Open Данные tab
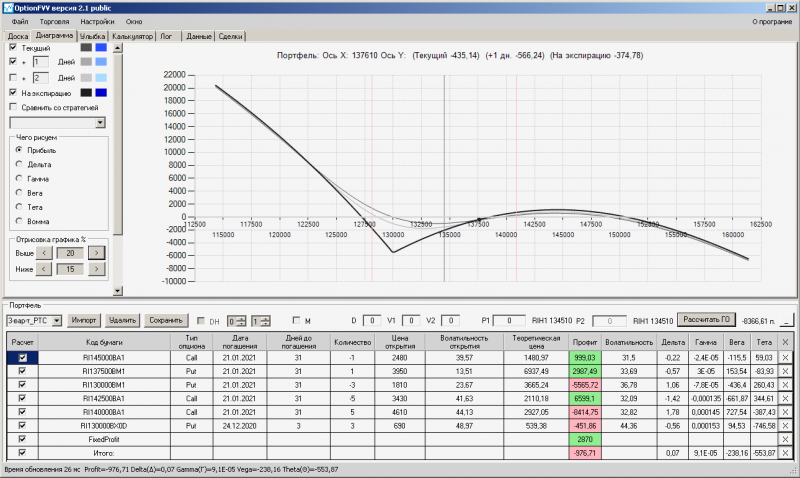Image resolution: width=800 pixels, height=478 pixels. tap(199, 36)
